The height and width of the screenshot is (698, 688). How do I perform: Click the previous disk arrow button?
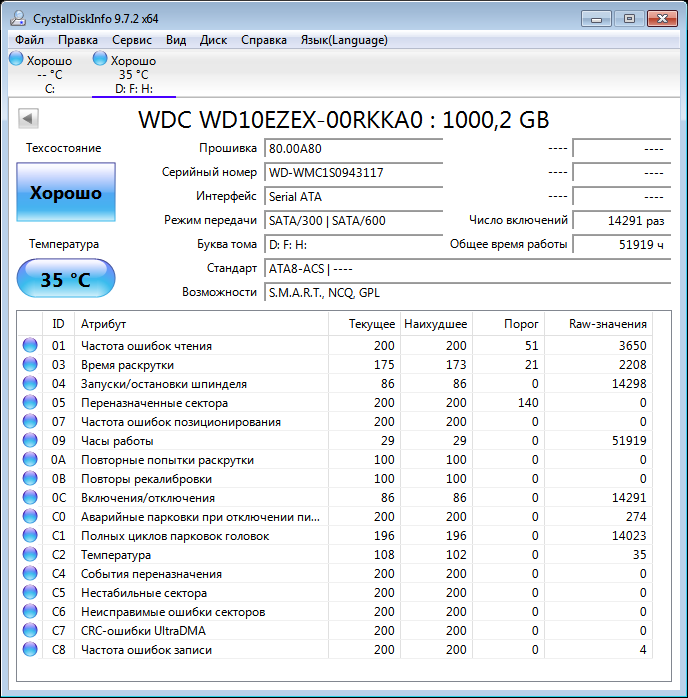pyautogui.click(x=28, y=119)
